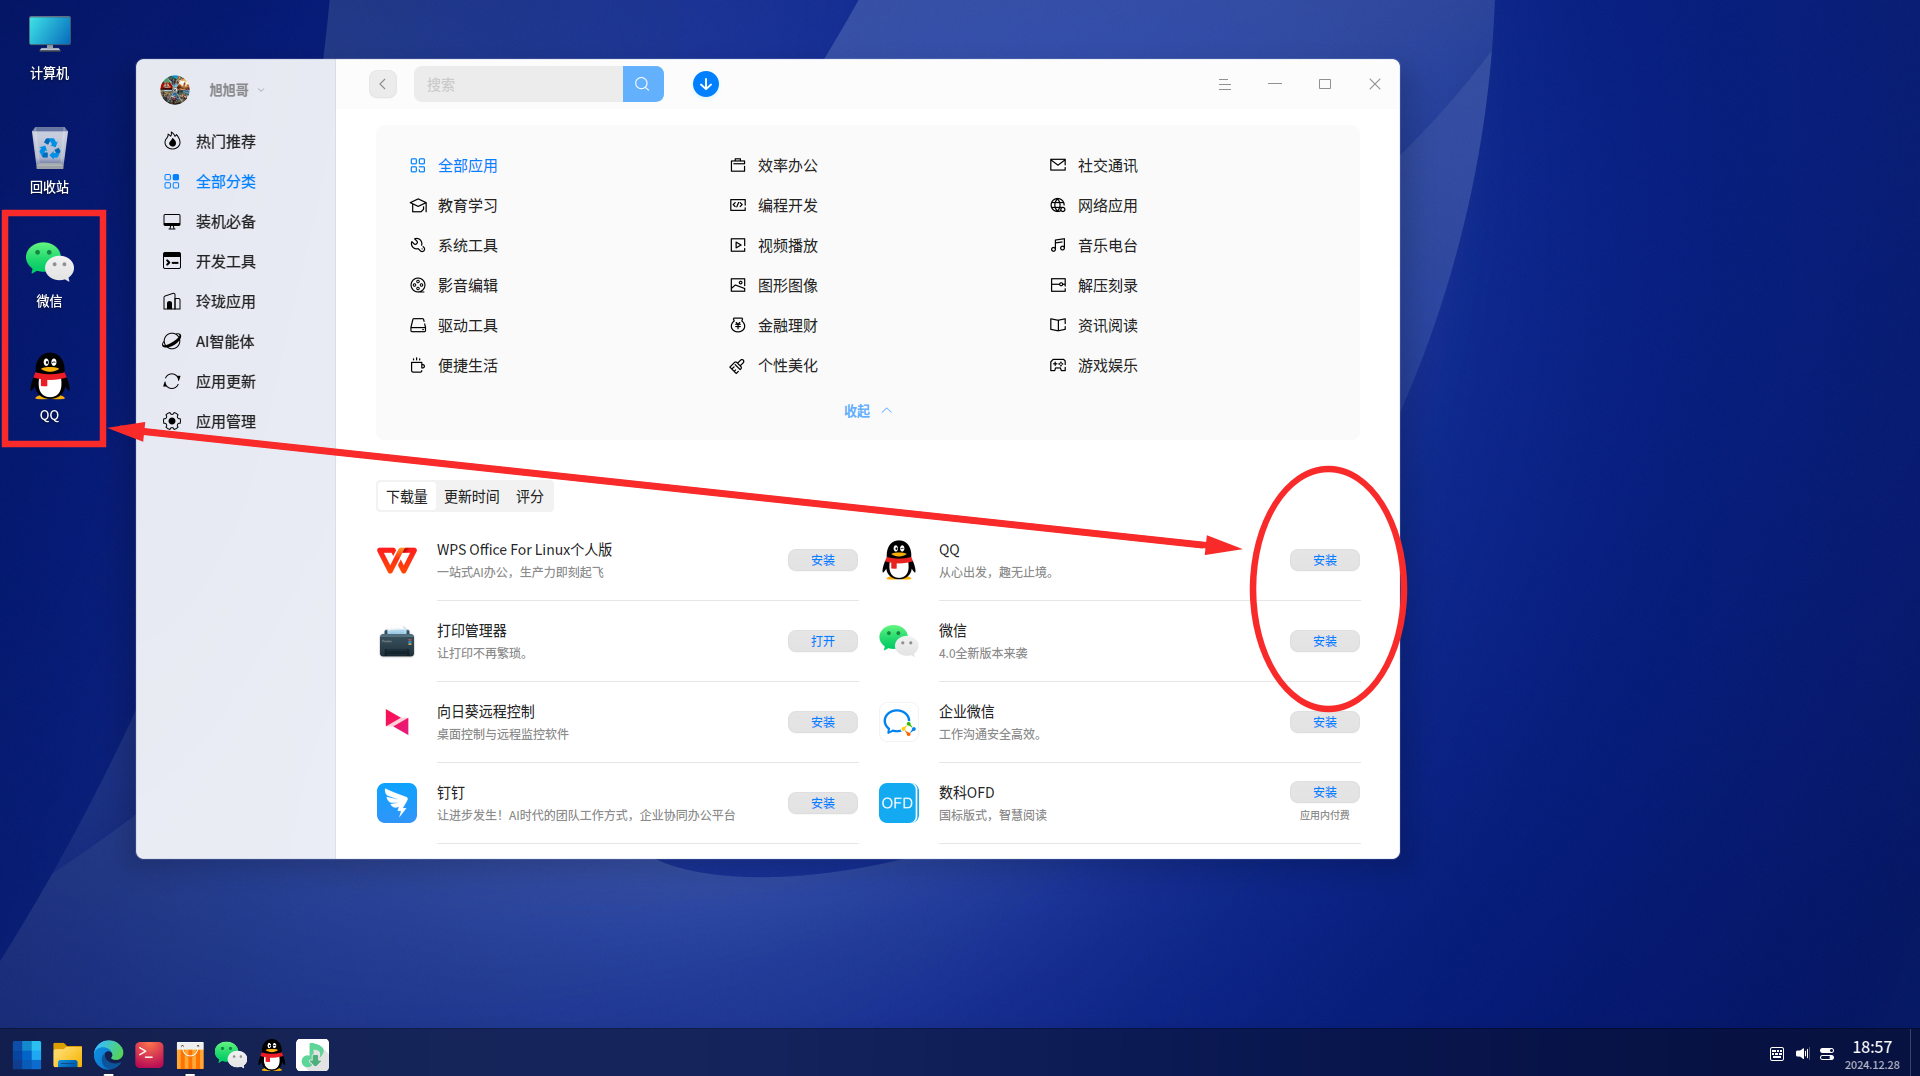The height and width of the screenshot is (1076, 1920).
Task: Select the 驱动工具 category
Action: 454,325
